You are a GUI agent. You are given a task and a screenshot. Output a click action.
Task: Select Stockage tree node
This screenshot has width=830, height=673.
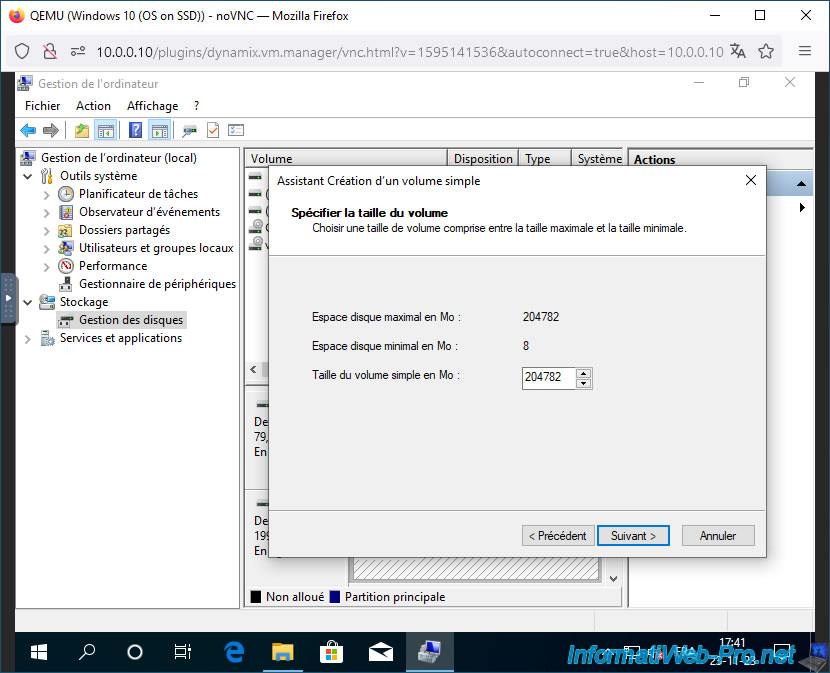tap(84, 302)
